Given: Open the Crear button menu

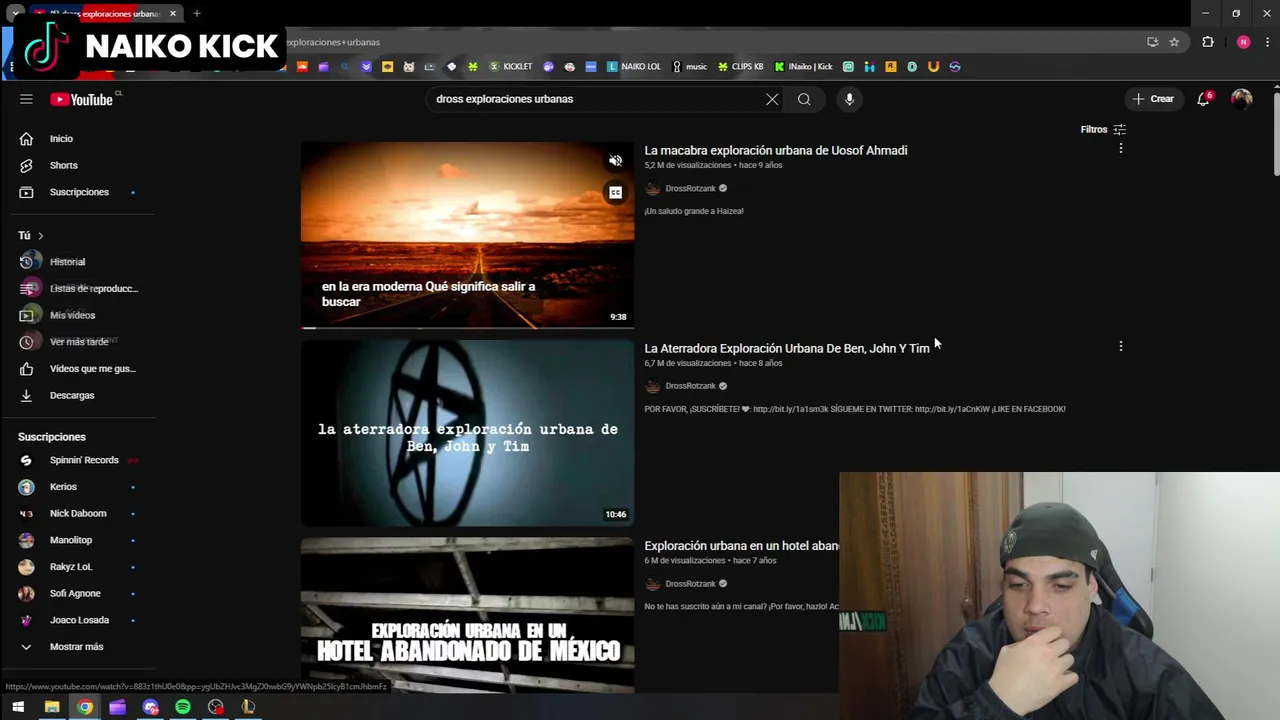Looking at the screenshot, I should tap(1152, 99).
